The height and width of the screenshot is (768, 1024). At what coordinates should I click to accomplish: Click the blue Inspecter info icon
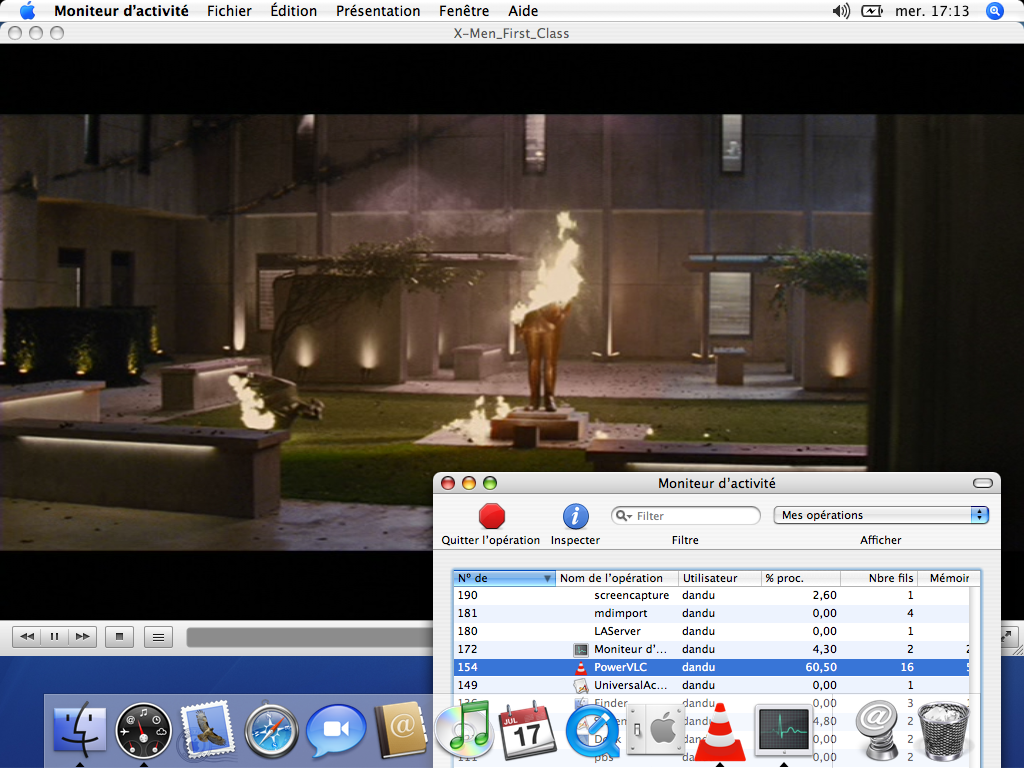(575, 516)
